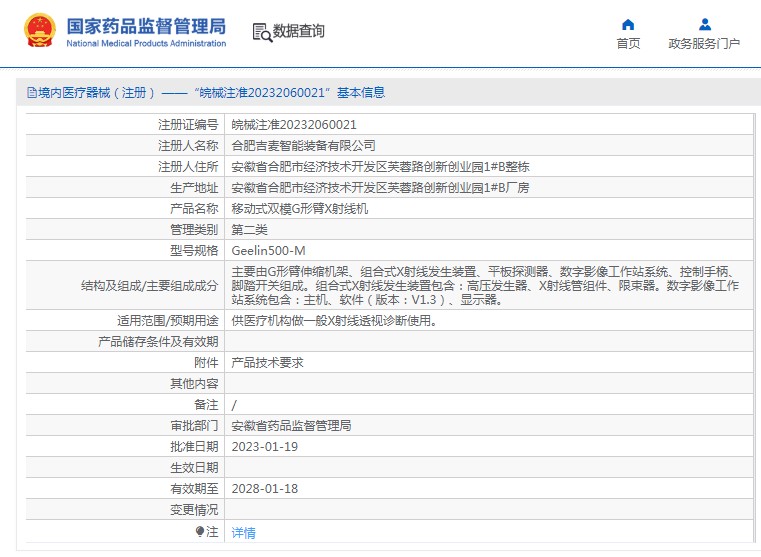
Task: Select the slash value in 备注 row
Action: click(234, 405)
